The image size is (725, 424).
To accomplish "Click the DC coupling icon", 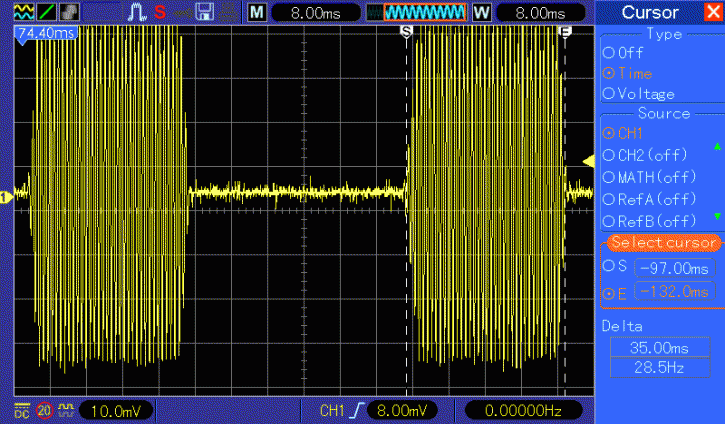I will (22, 411).
